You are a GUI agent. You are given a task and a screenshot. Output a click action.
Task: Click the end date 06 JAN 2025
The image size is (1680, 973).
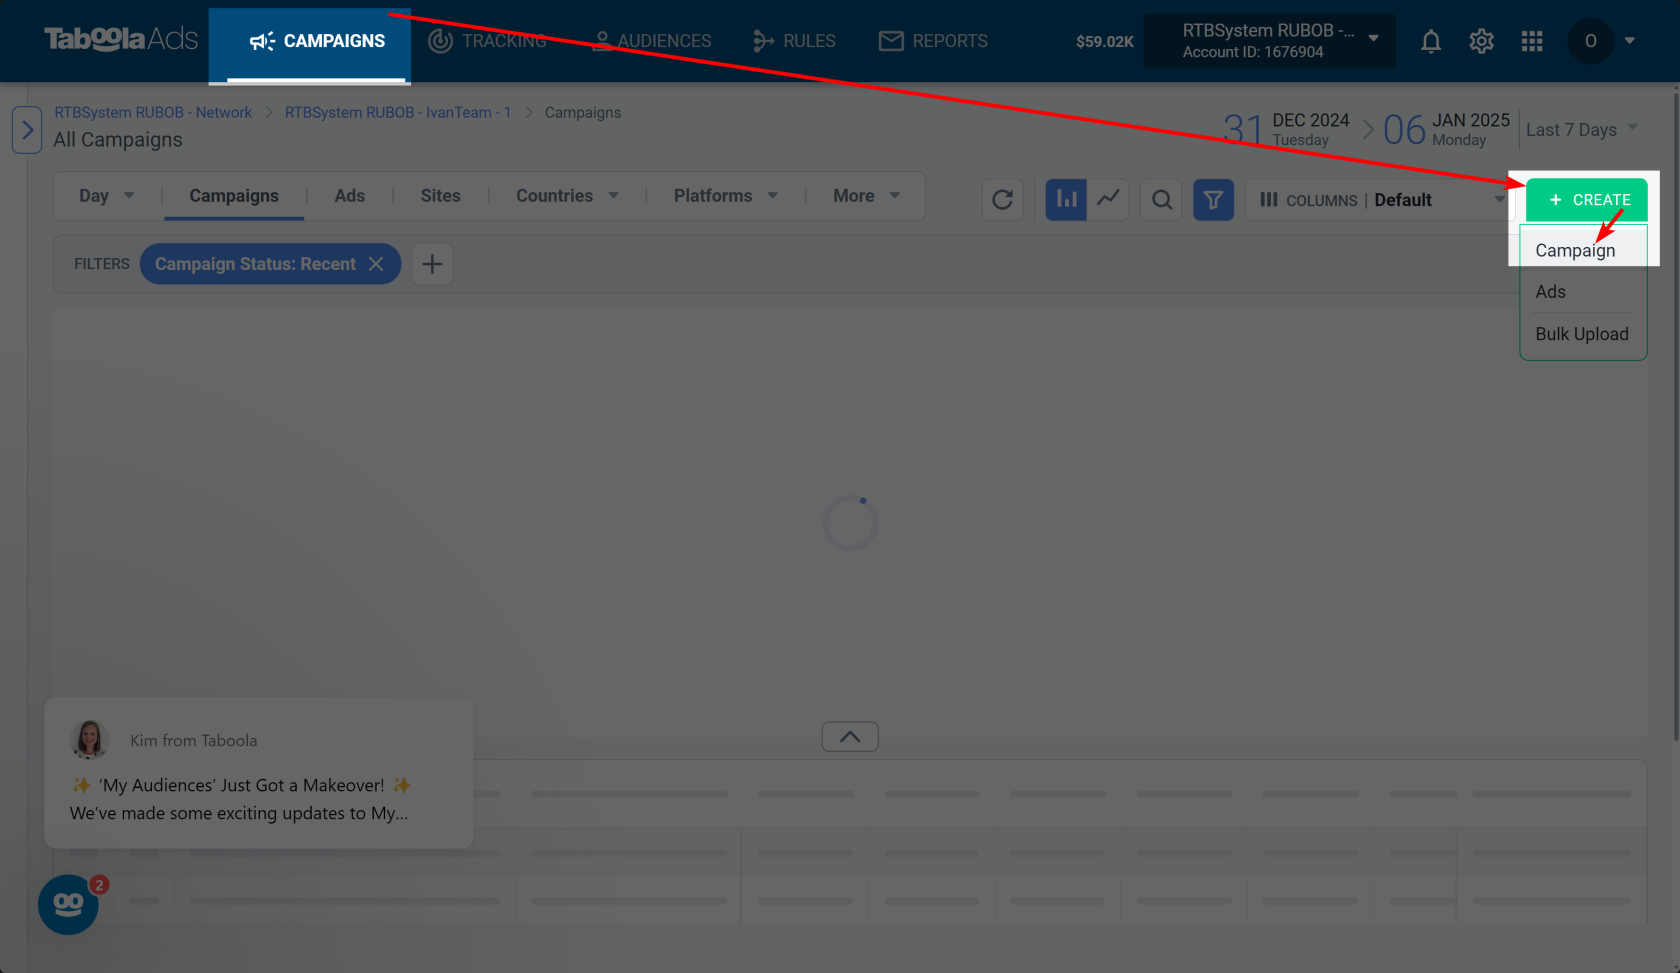(1446, 130)
